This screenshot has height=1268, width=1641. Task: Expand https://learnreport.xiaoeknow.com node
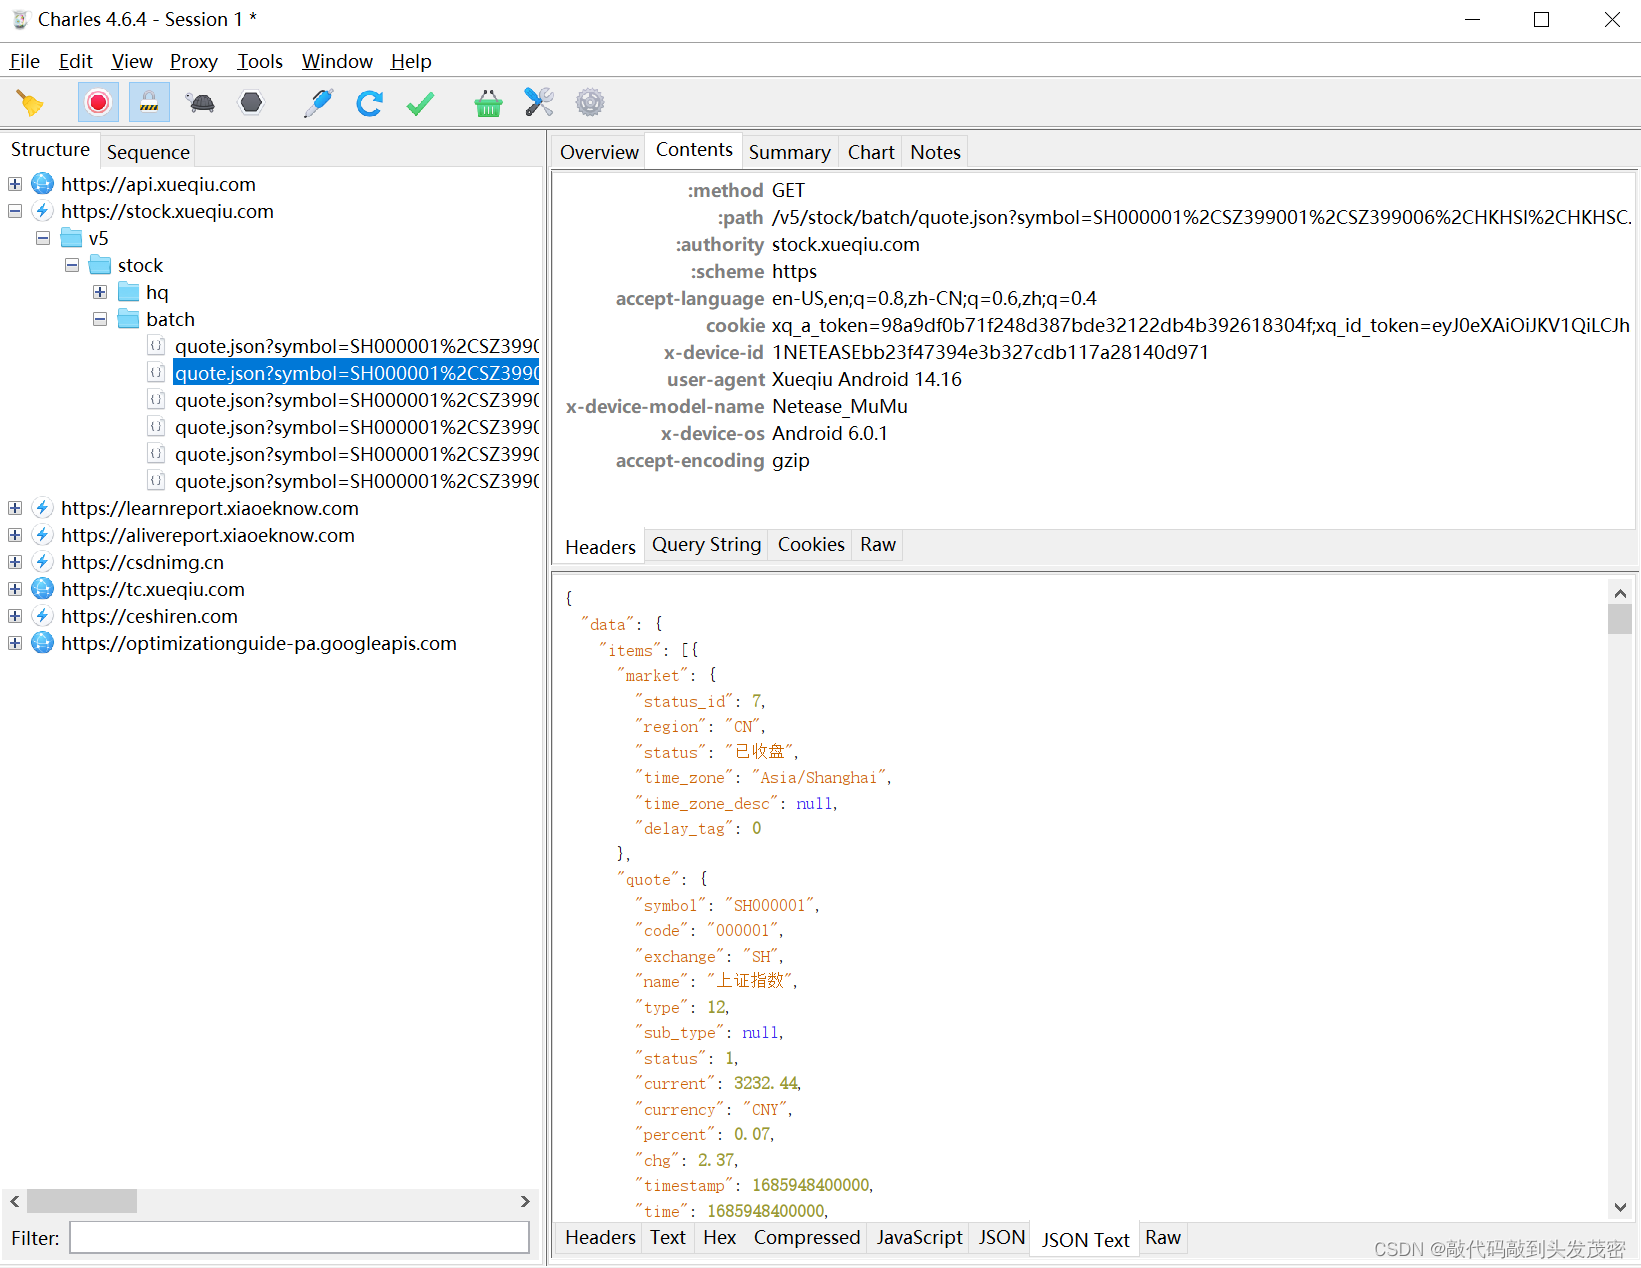15,508
